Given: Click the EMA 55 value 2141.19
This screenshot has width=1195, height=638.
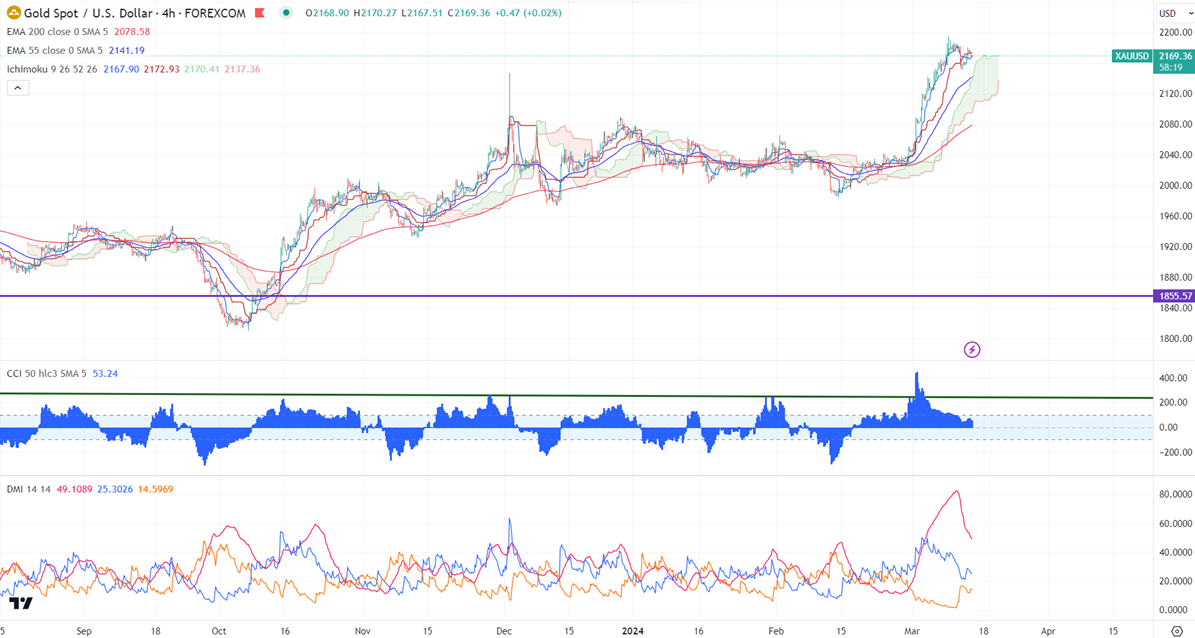Looking at the screenshot, I should [x=127, y=50].
